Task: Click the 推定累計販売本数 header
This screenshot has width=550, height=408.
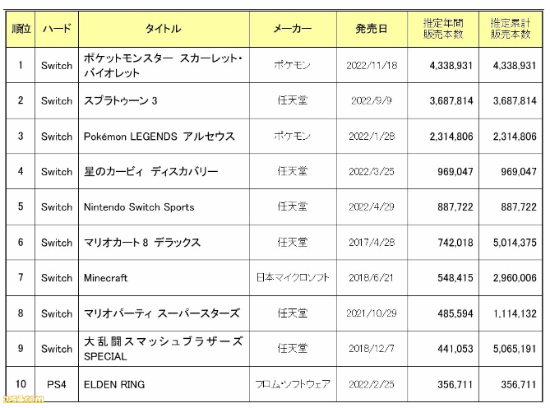Action: pyautogui.click(x=510, y=29)
